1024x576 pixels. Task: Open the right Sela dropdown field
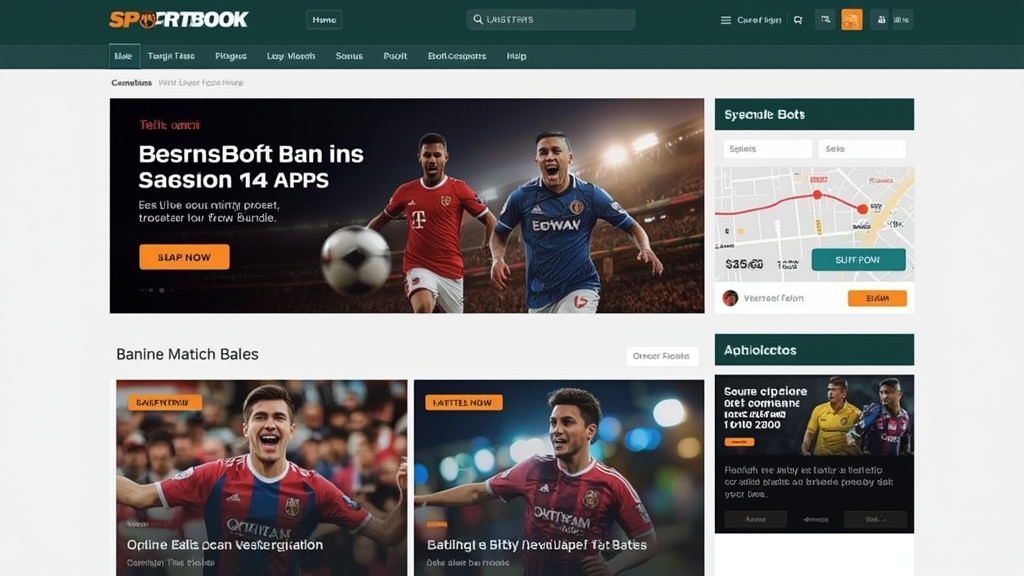point(861,149)
